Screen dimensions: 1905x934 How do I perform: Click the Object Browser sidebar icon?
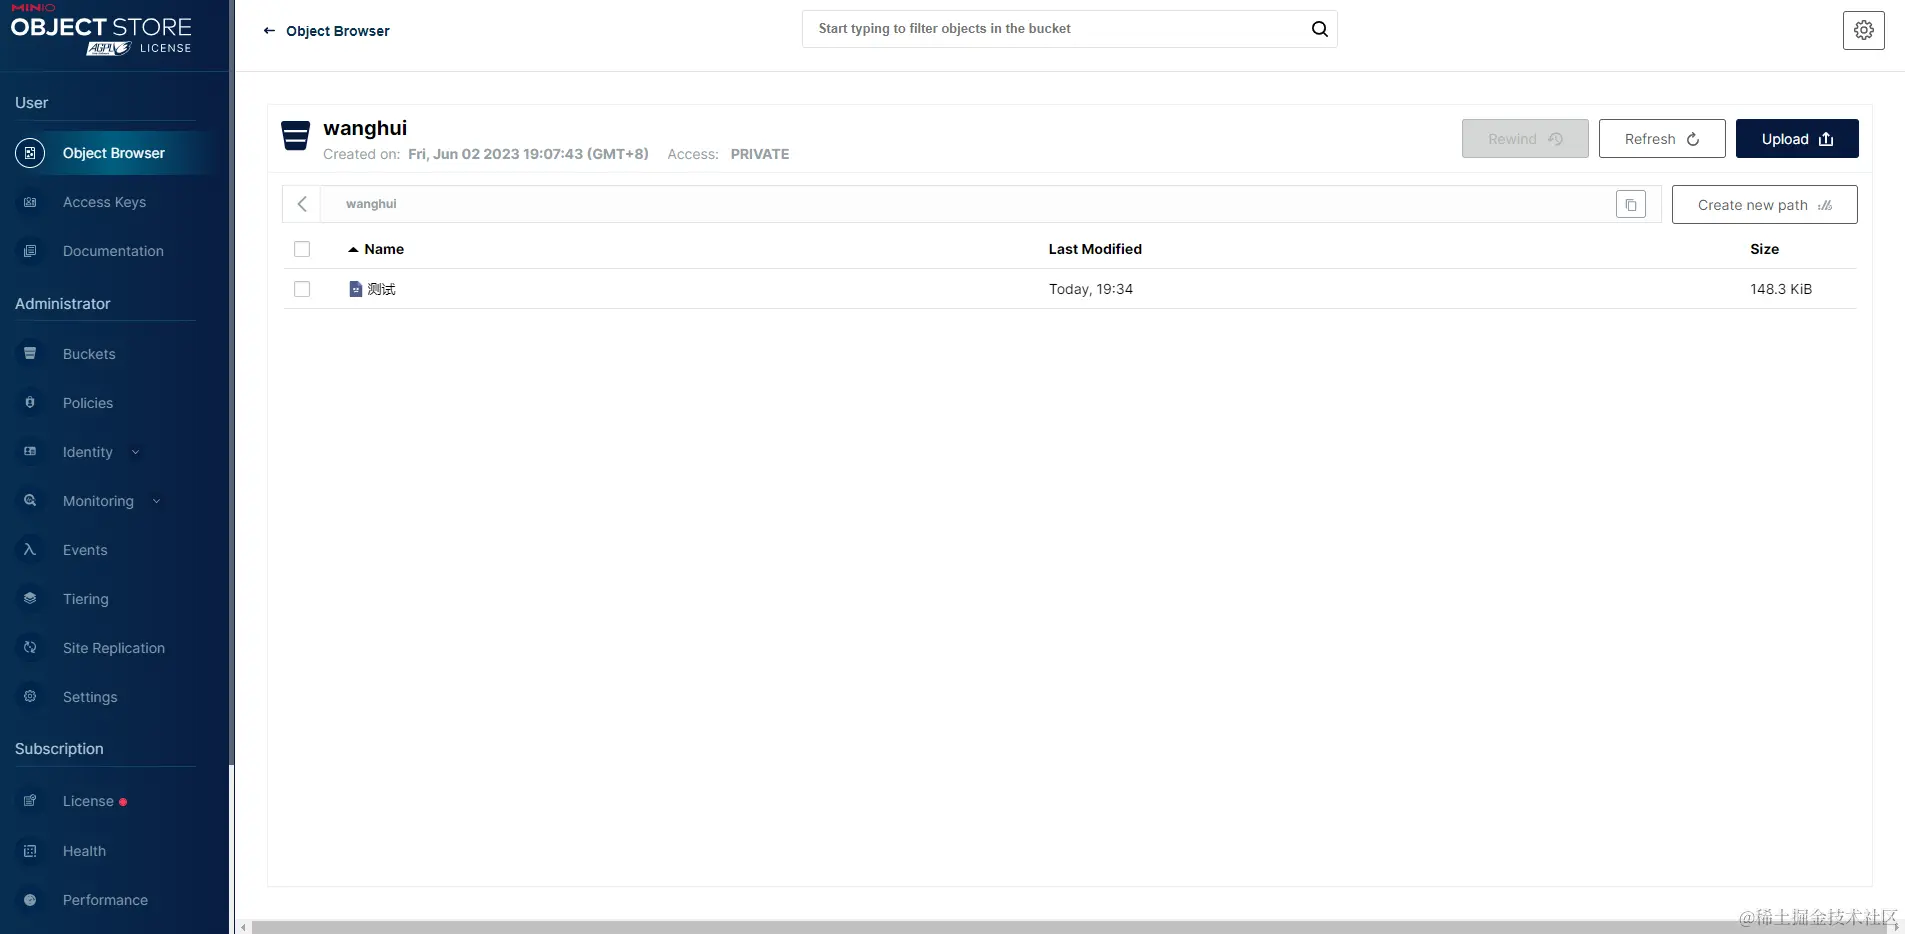click(x=30, y=153)
